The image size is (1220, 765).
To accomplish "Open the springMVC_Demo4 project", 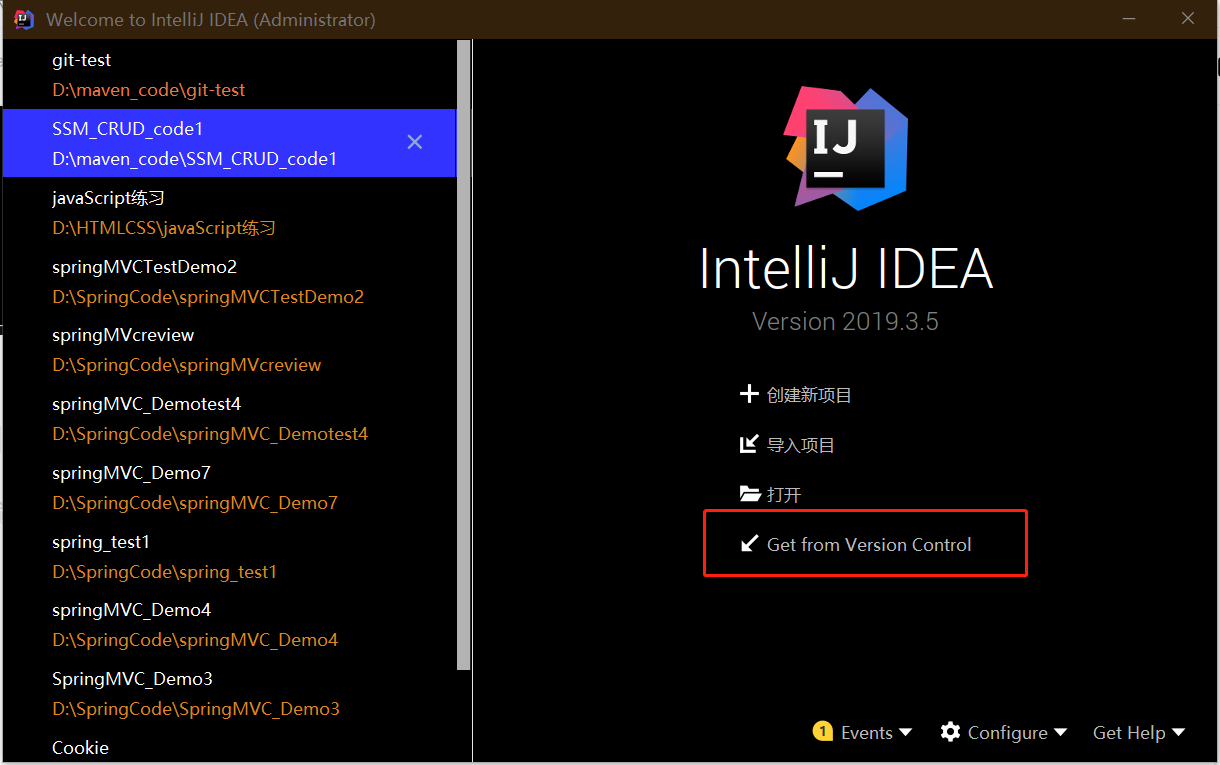I will (x=229, y=624).
